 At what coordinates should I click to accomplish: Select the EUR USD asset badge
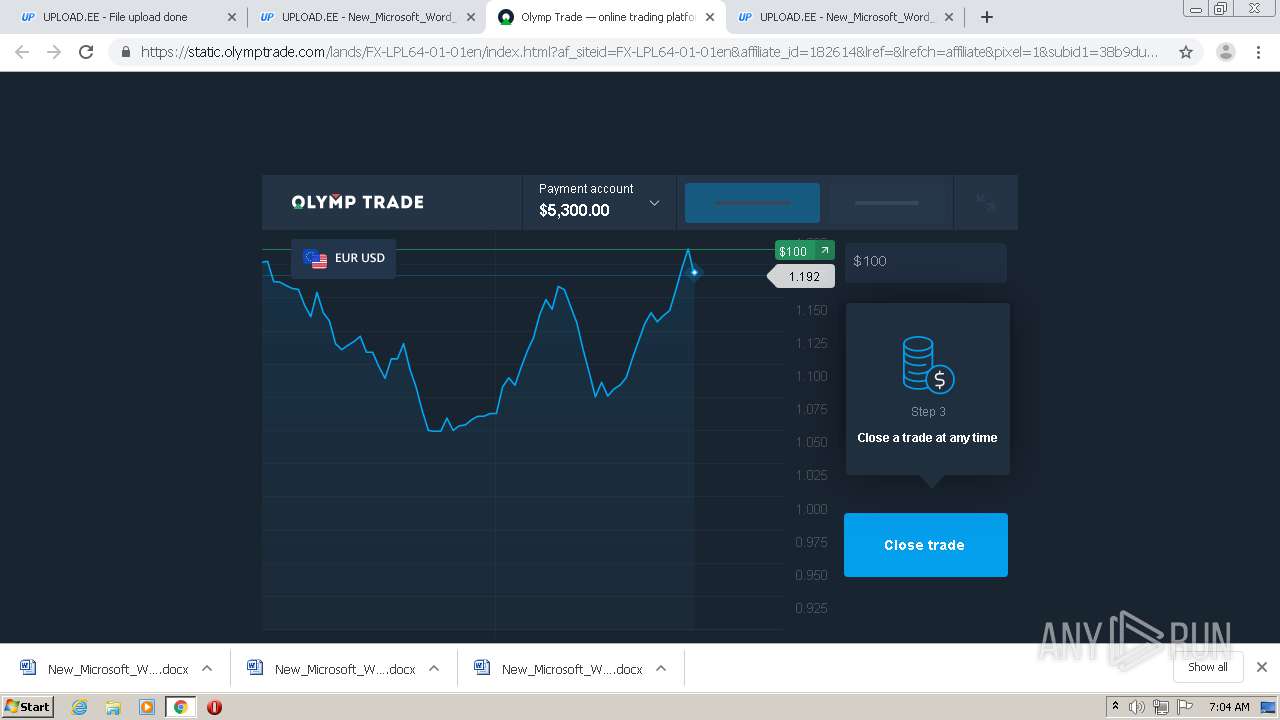pos(343,258)
